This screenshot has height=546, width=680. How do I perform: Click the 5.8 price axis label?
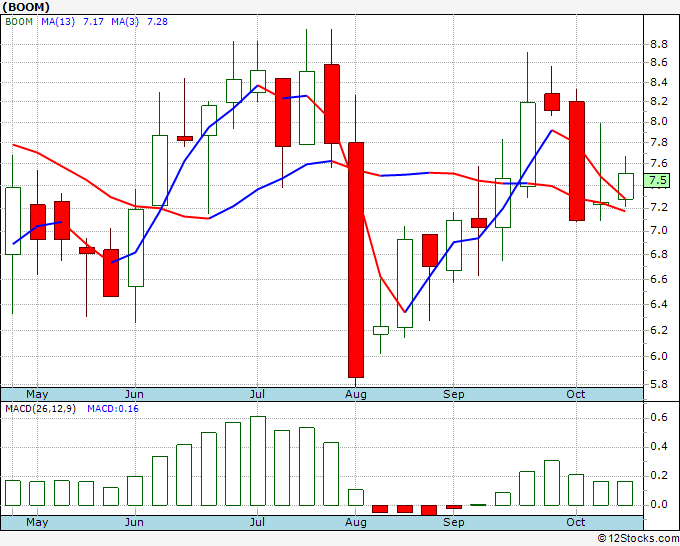(x=658, y=384)
